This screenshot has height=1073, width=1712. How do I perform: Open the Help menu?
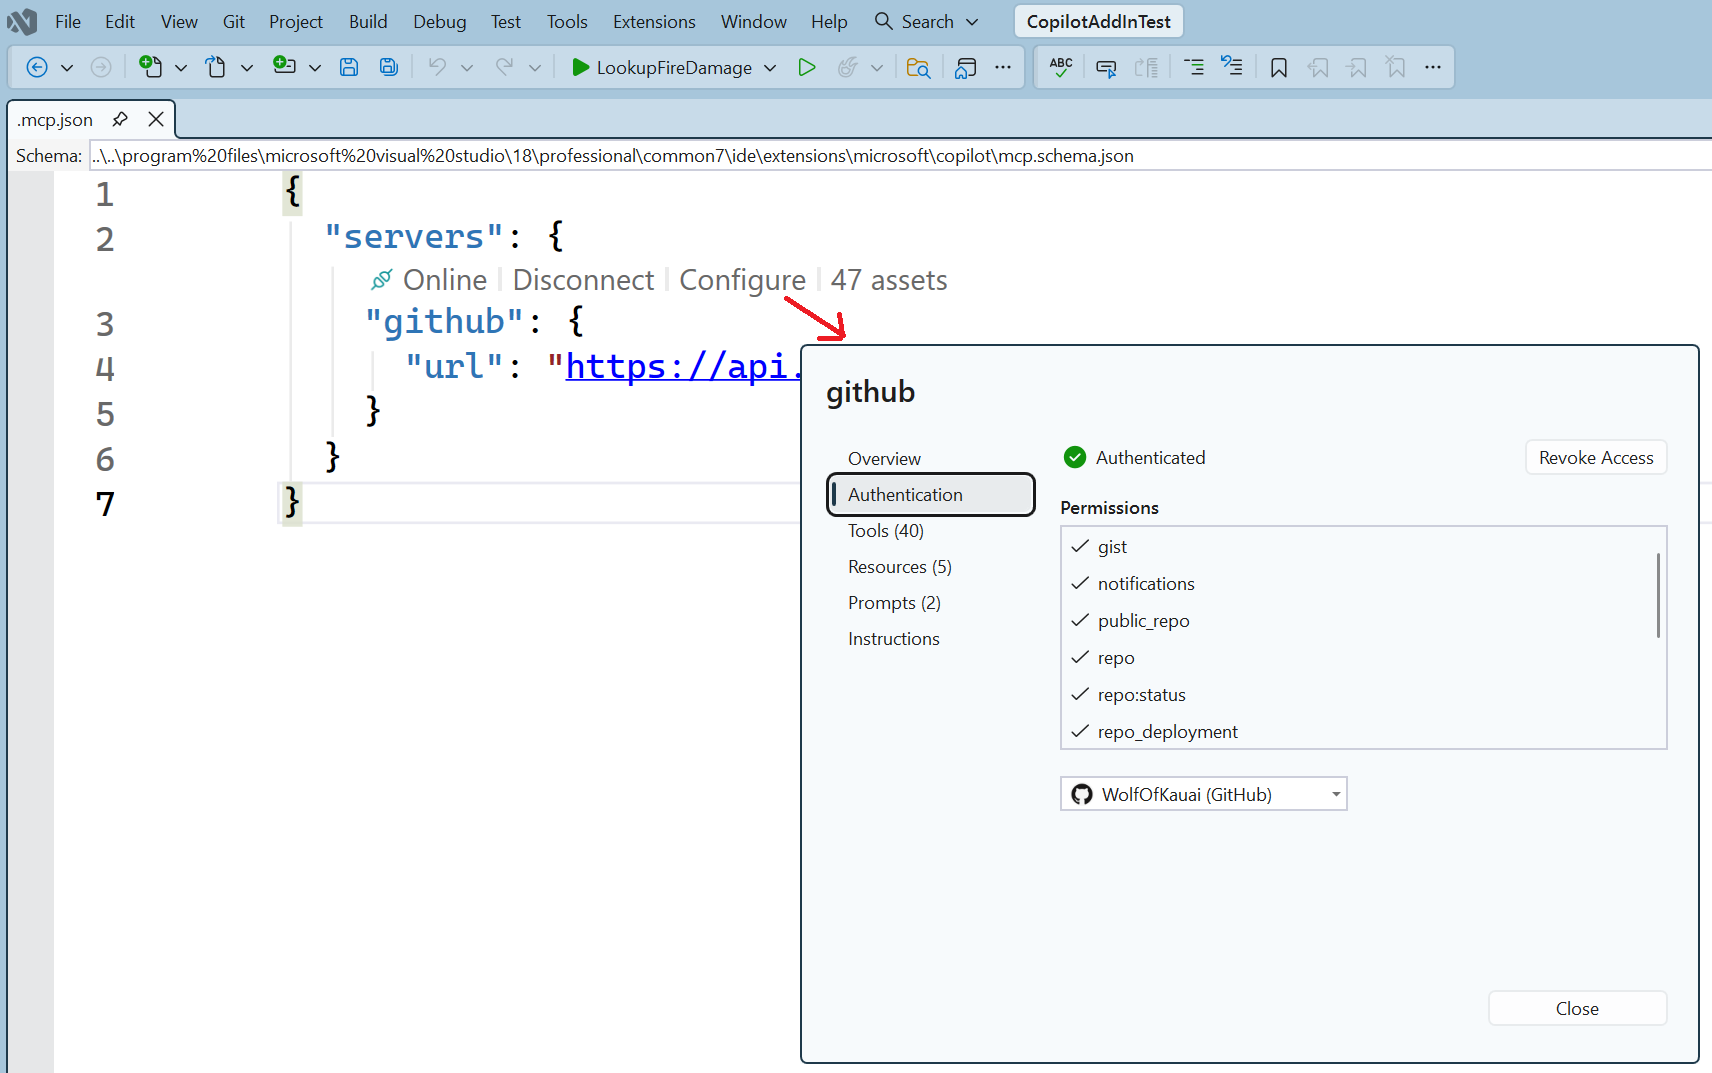coord(829,21)
